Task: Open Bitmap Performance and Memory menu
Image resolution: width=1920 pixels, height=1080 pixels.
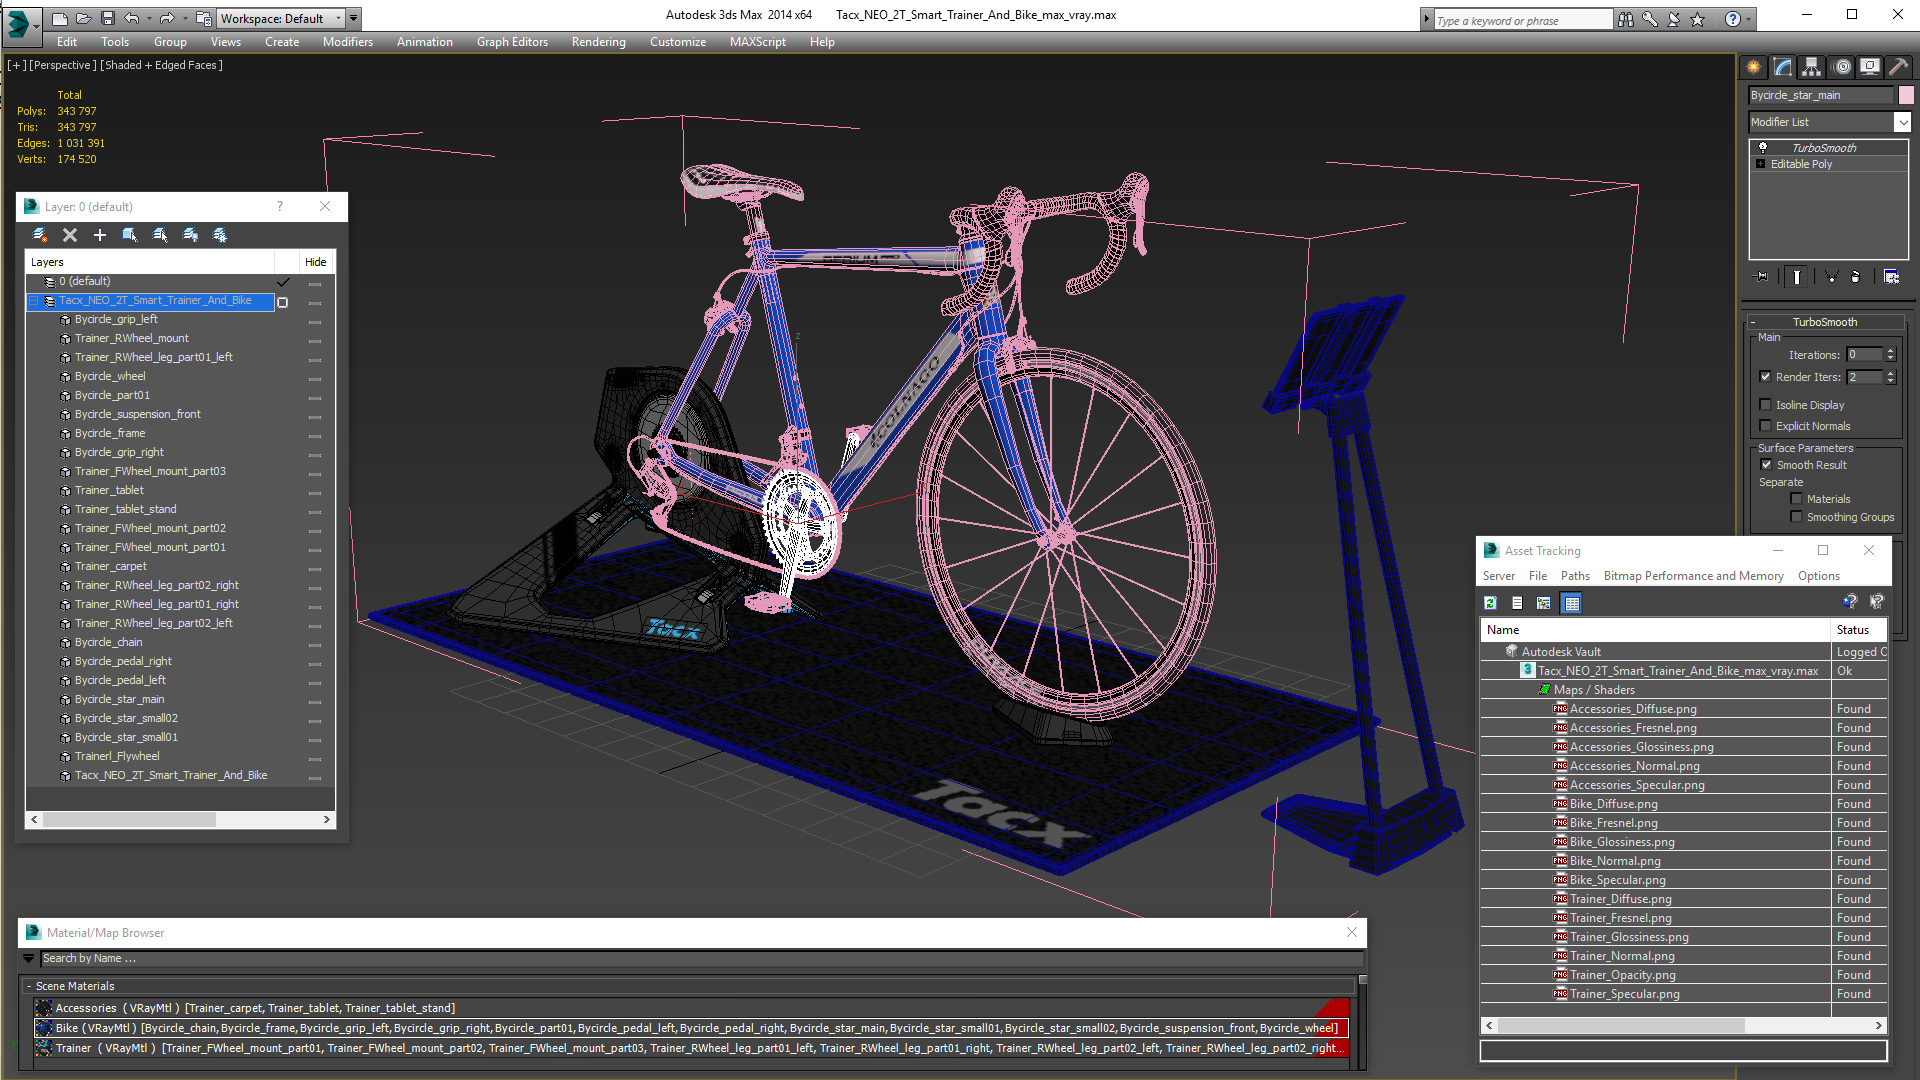Action: 1693,576
